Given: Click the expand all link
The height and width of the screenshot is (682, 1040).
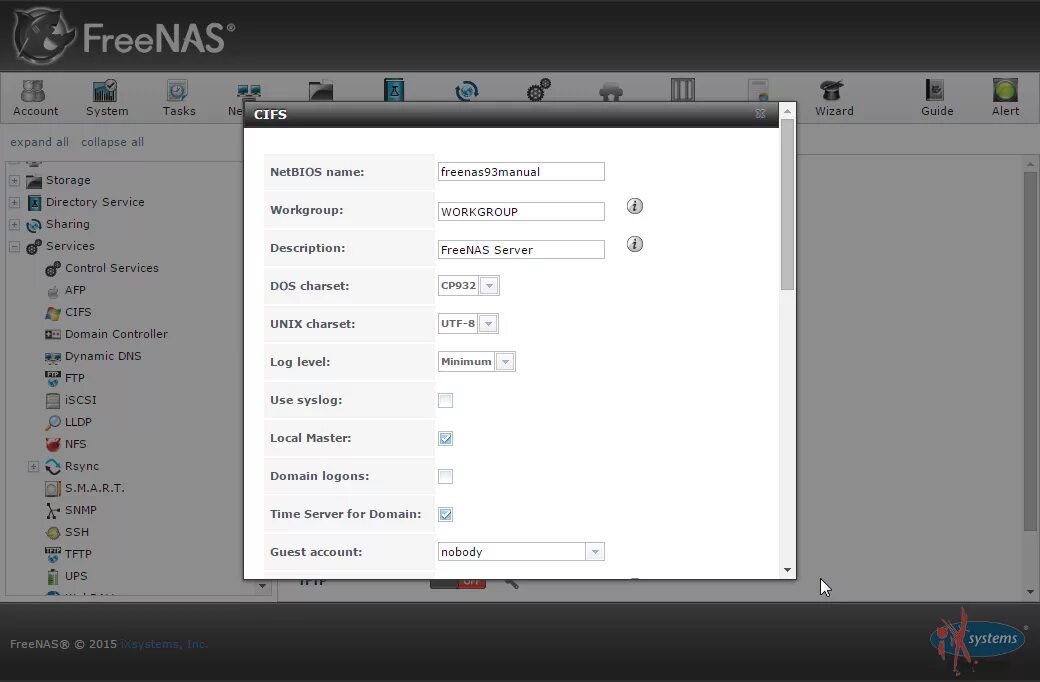Looking at the screenshot, I should [x=39, y=142].
